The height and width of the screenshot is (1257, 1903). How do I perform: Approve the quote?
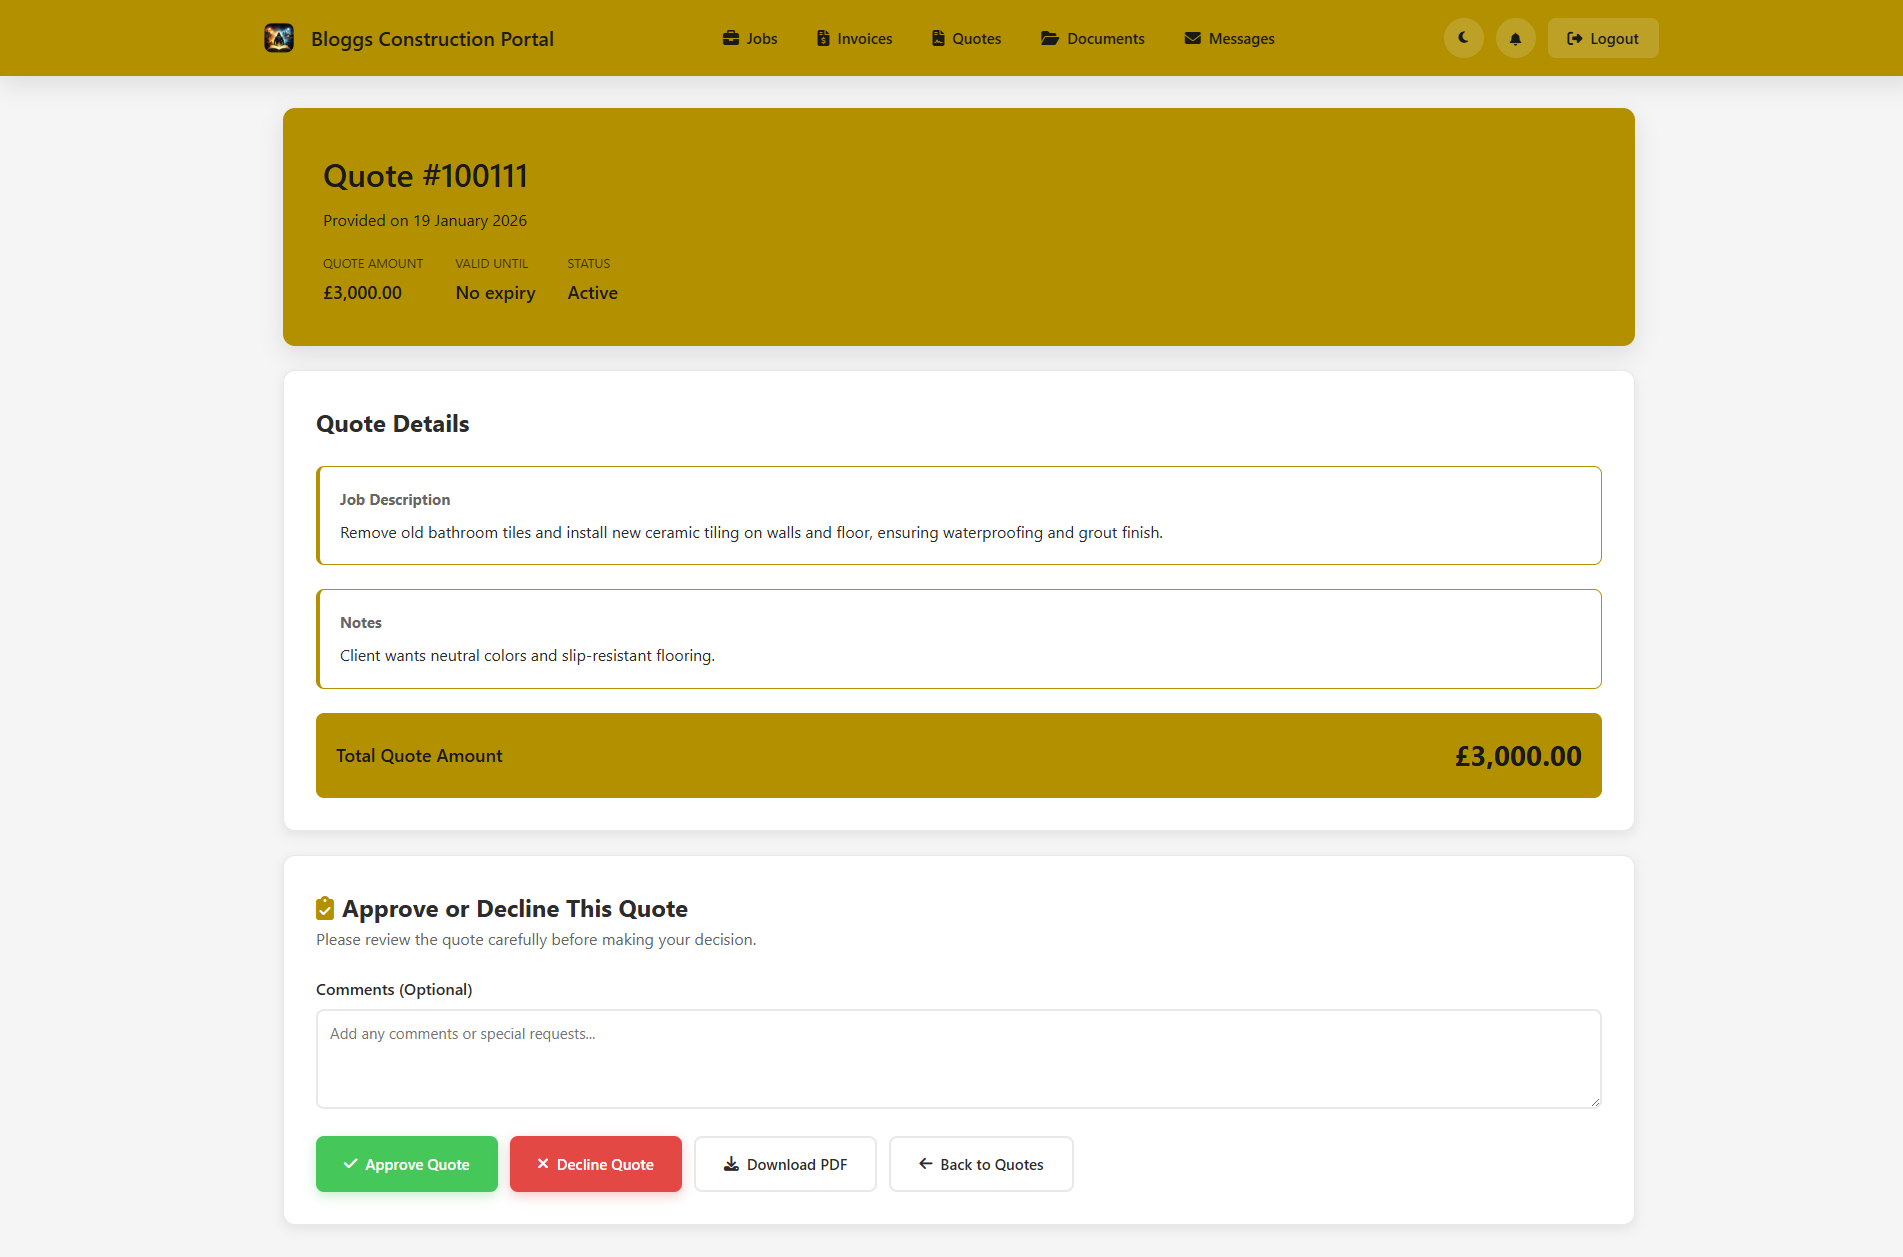coord(406,1164)
